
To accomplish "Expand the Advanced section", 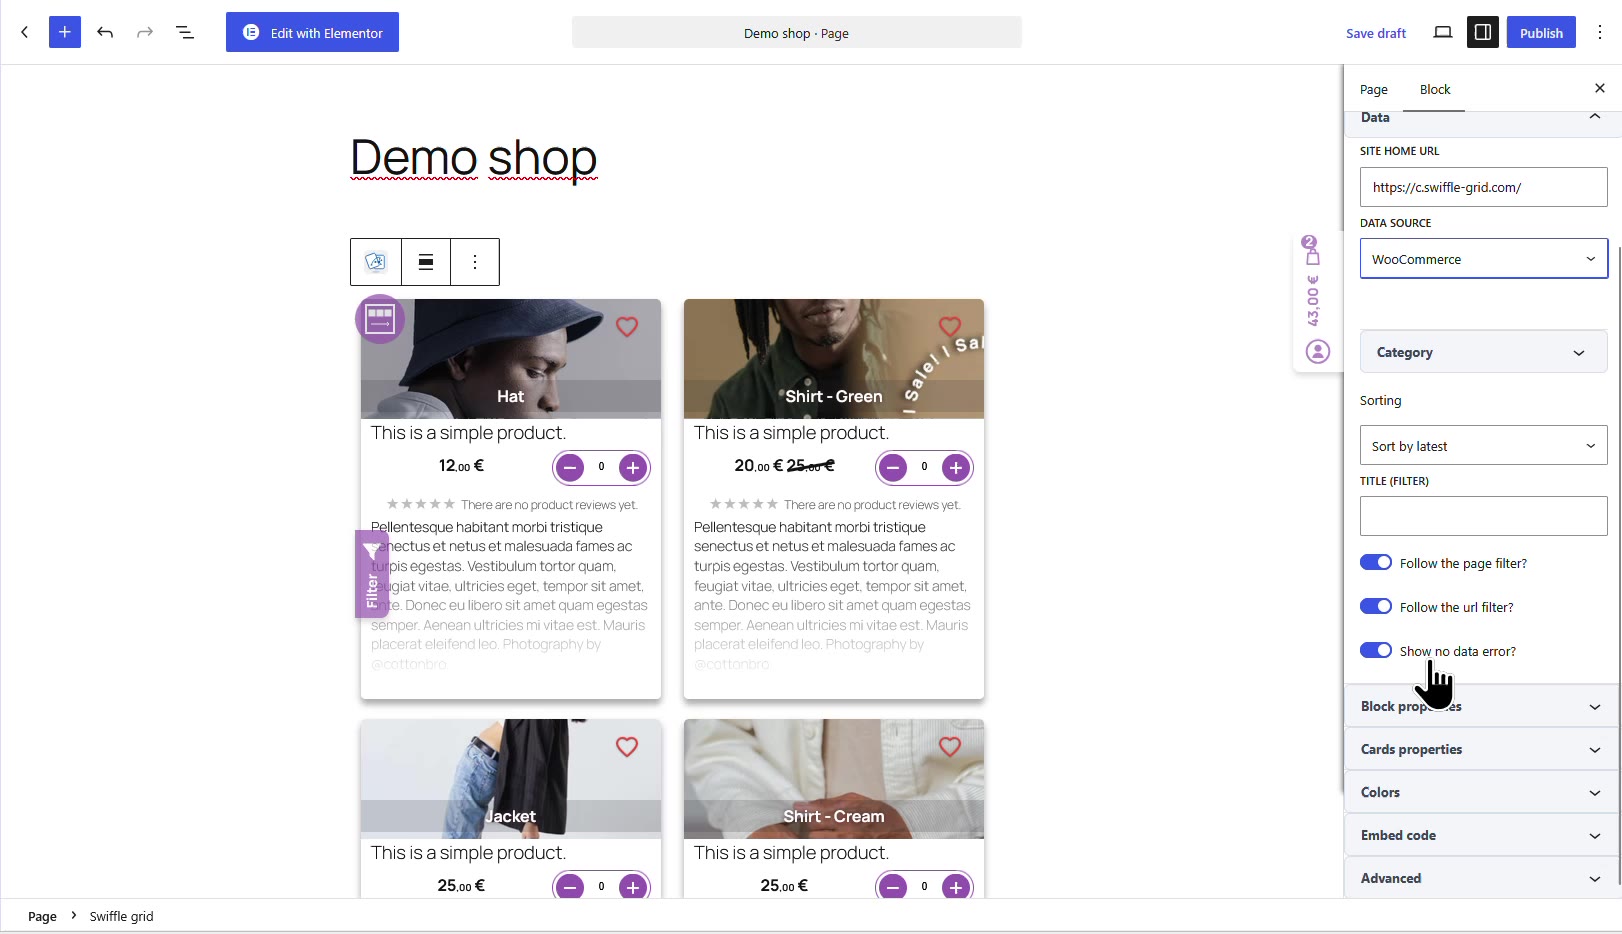I will click(1481, 878).
